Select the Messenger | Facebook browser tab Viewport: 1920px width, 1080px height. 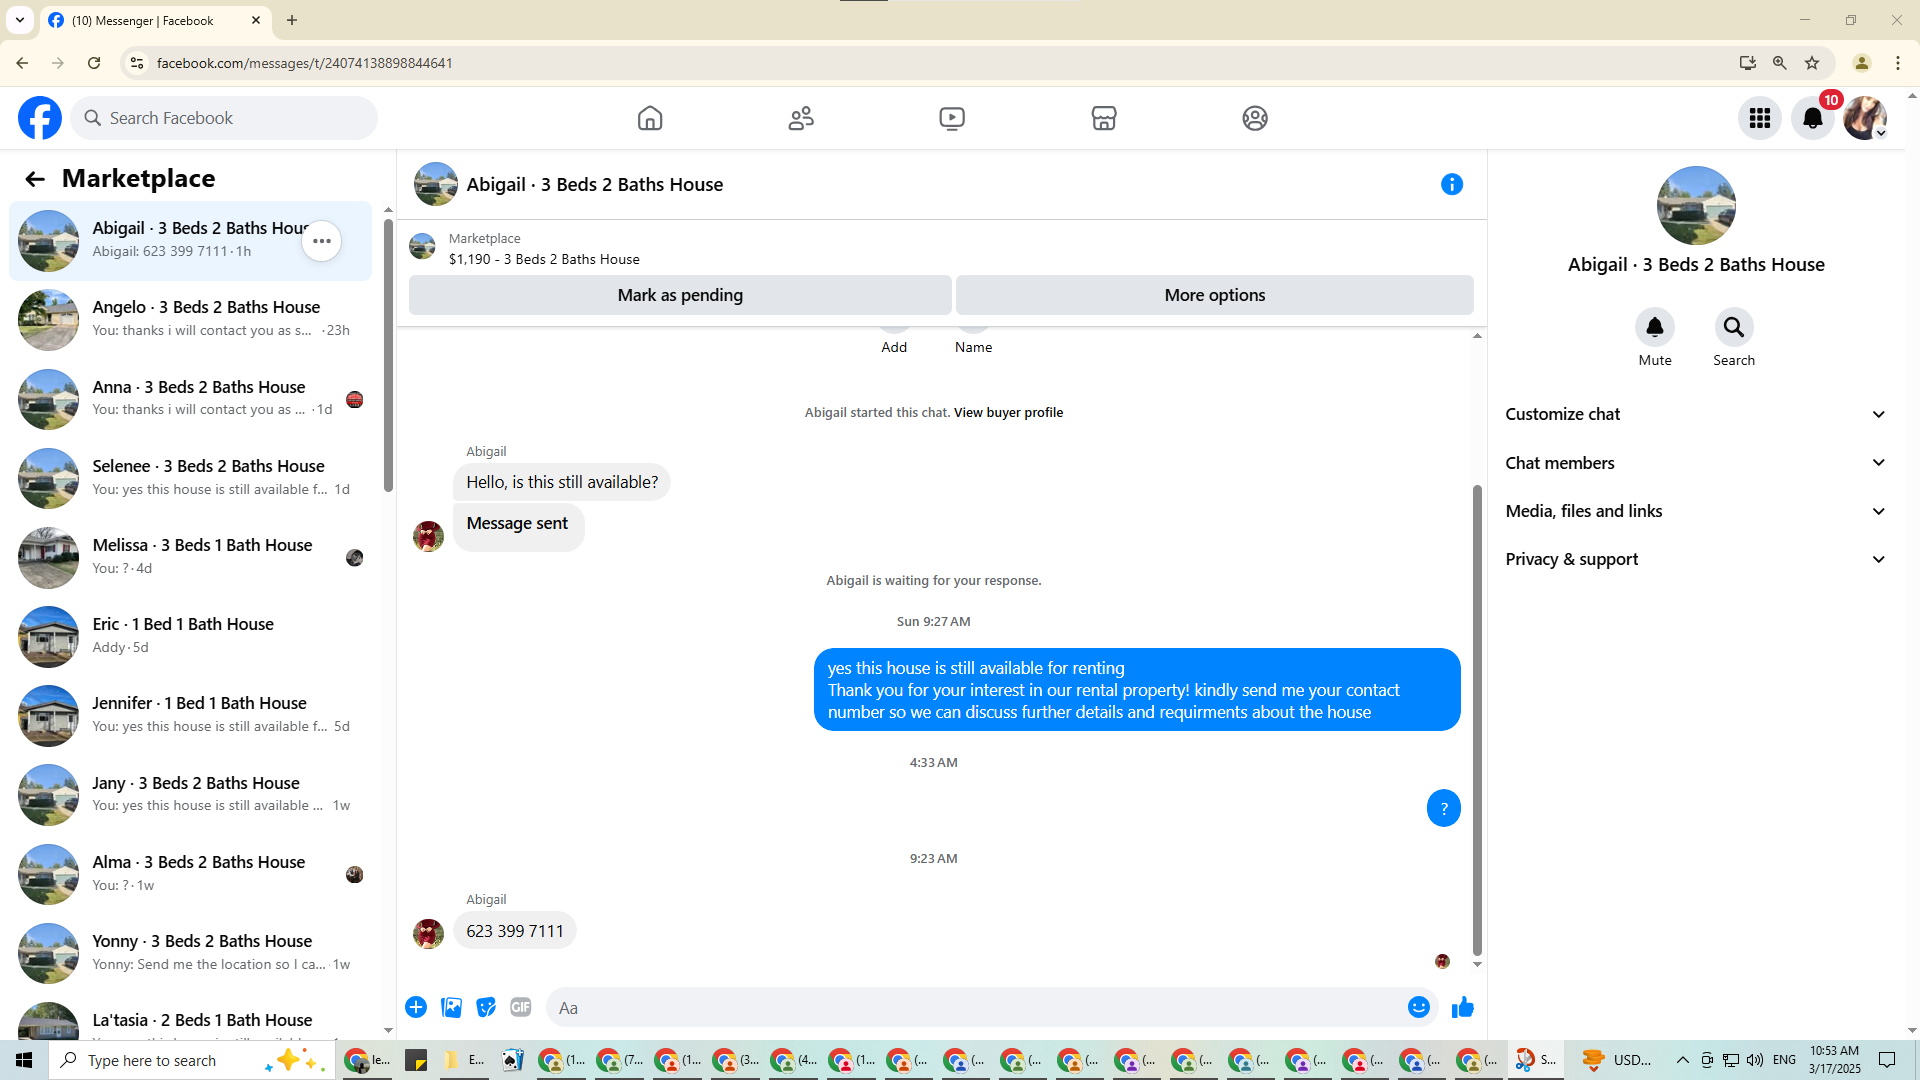click(155, 20)
